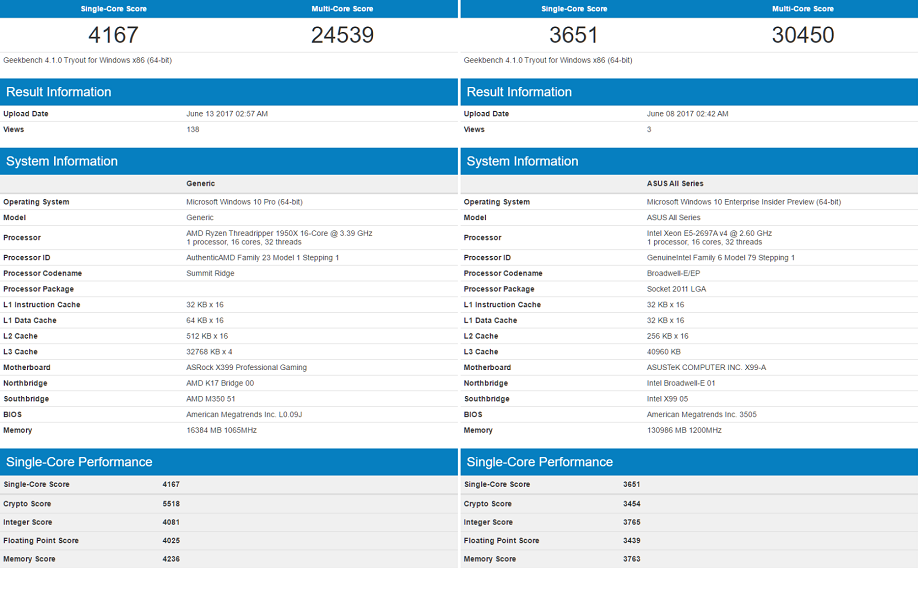
Task: Select the Integer Score 4081 value
Action: click(171, 522)
